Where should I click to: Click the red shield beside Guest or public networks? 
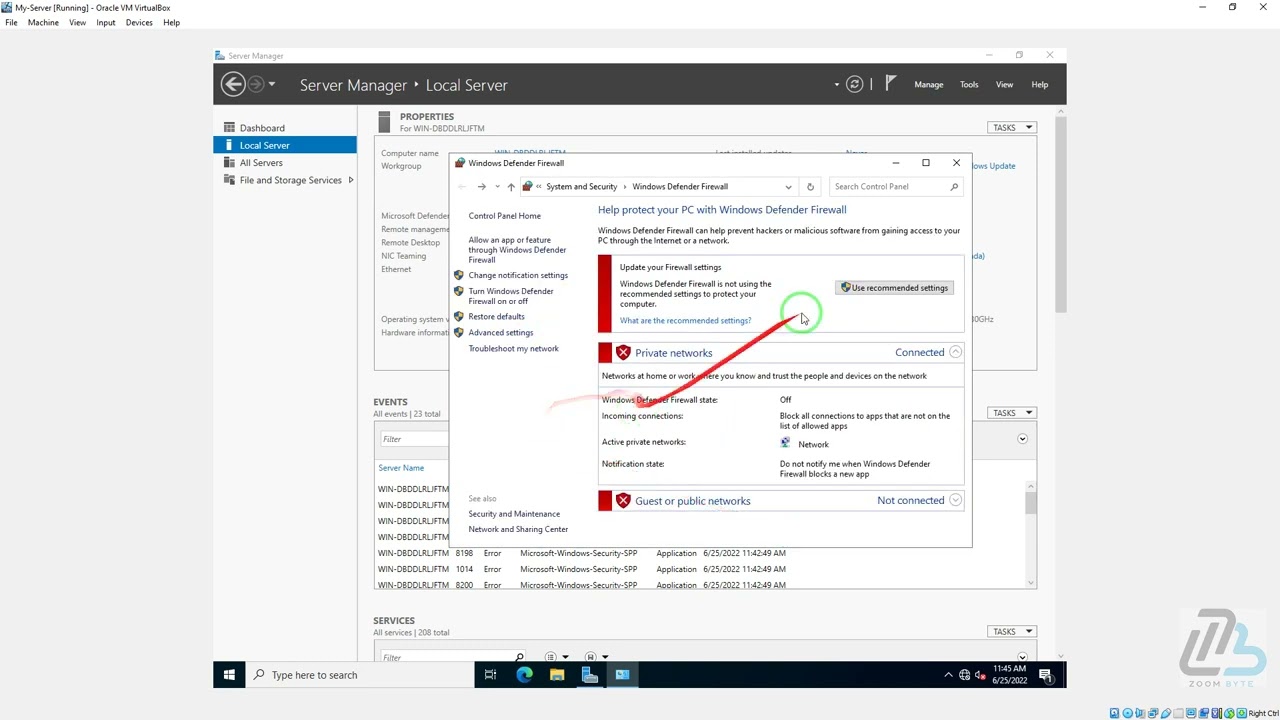click(x=623, y=501)
